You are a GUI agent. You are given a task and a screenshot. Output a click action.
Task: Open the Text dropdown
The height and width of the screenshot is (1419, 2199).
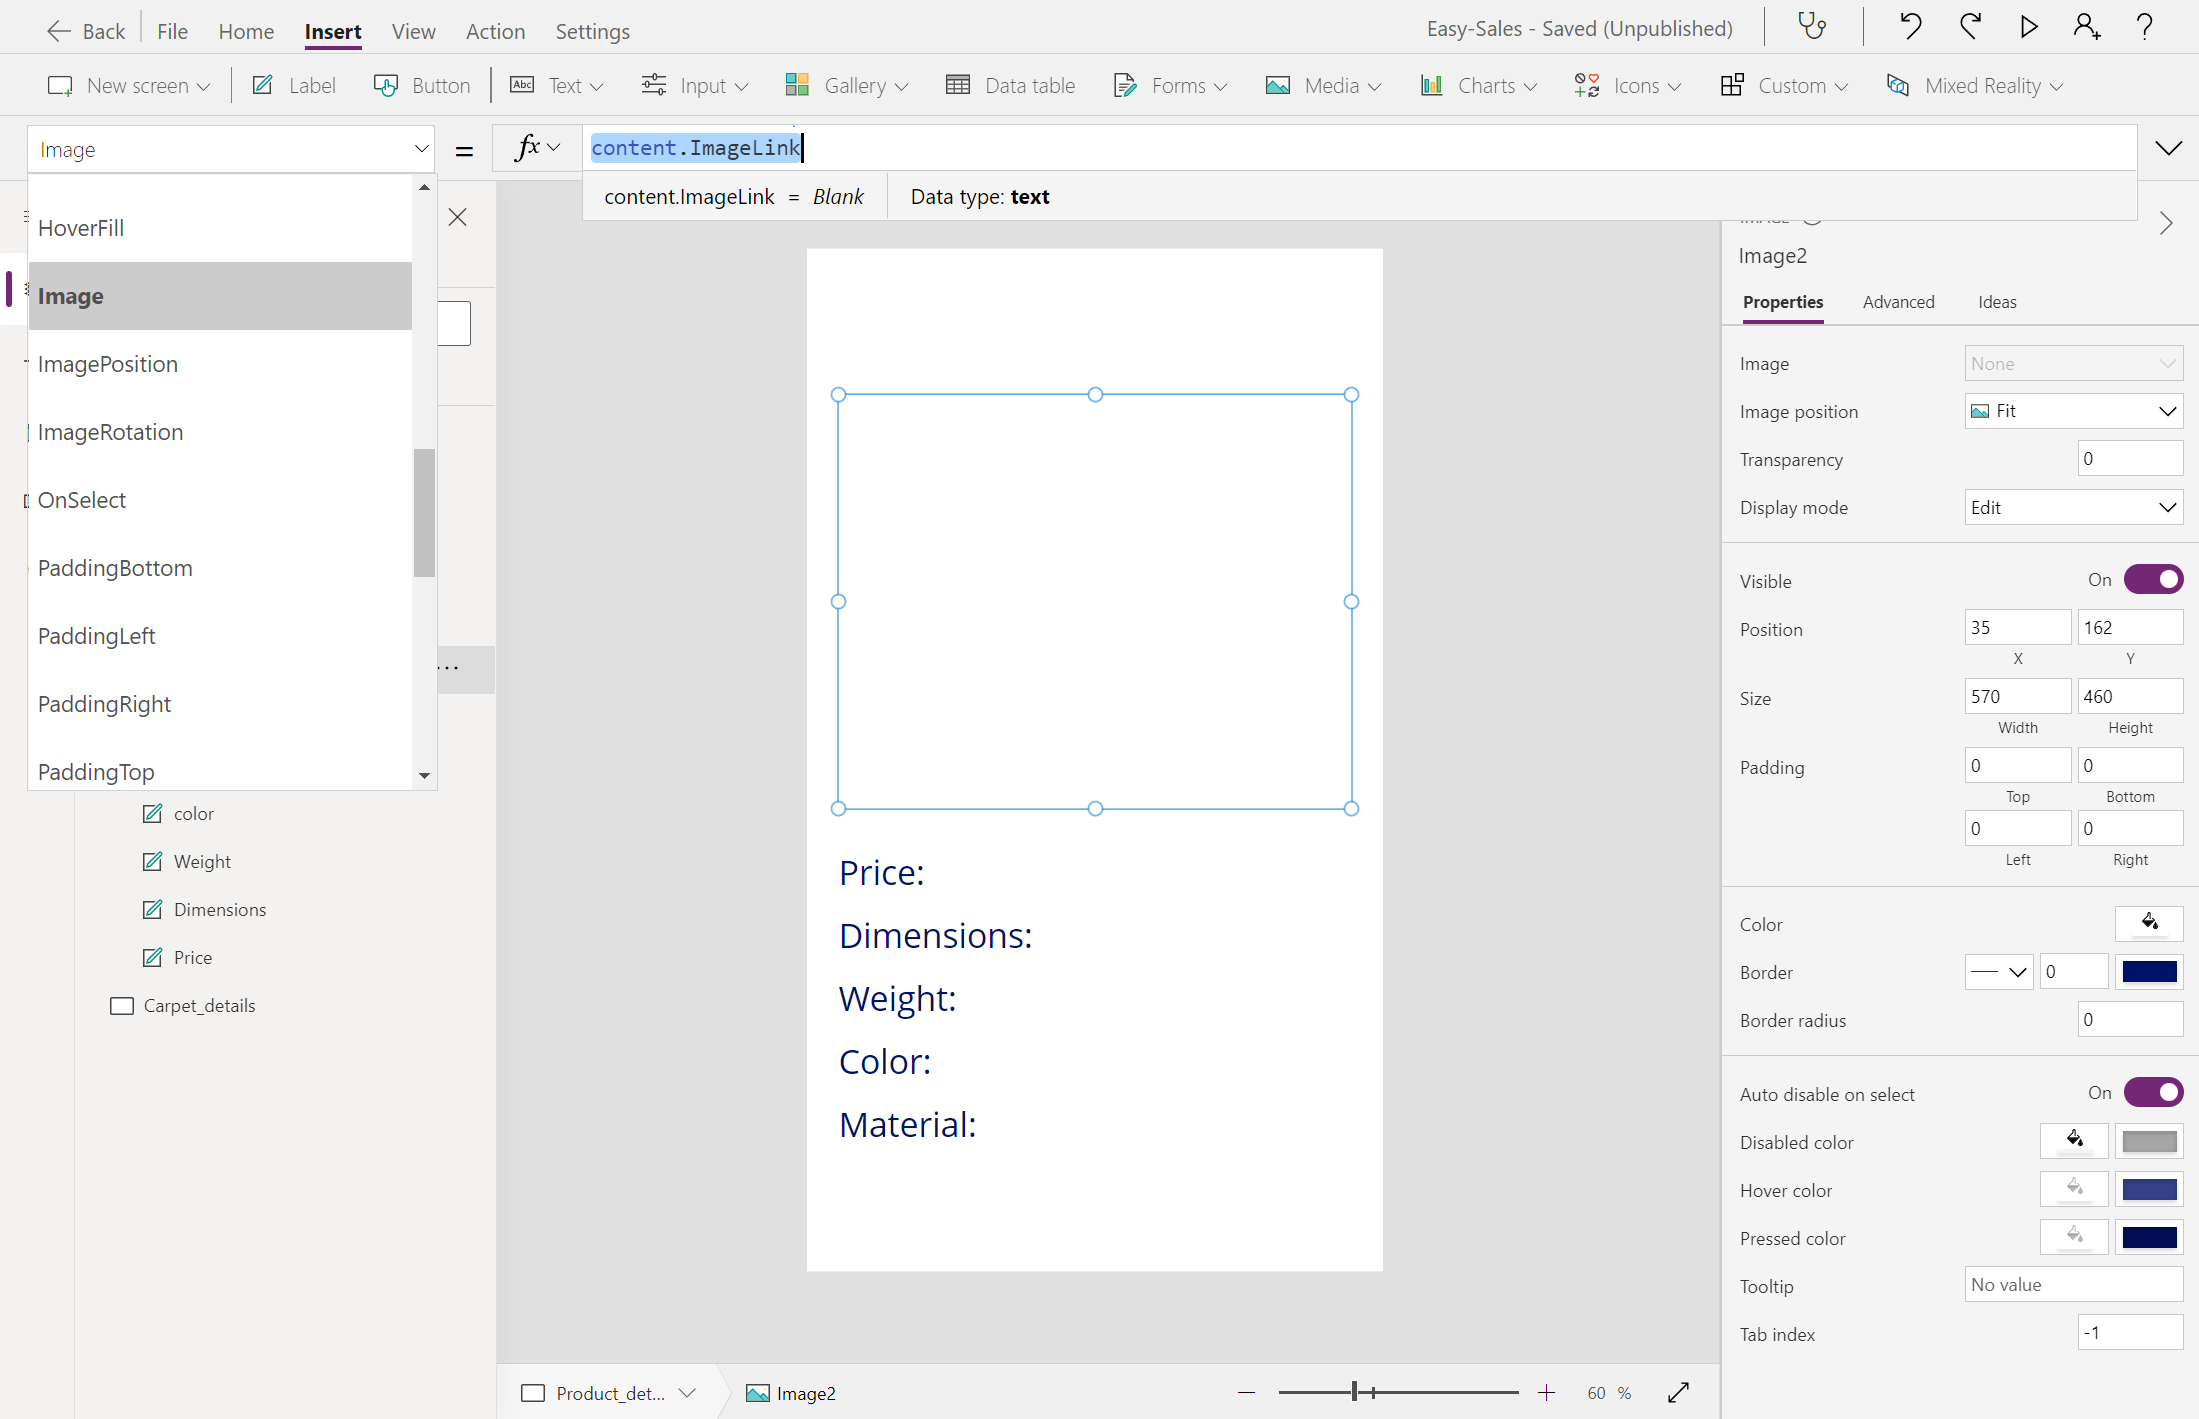pos(557,86)
